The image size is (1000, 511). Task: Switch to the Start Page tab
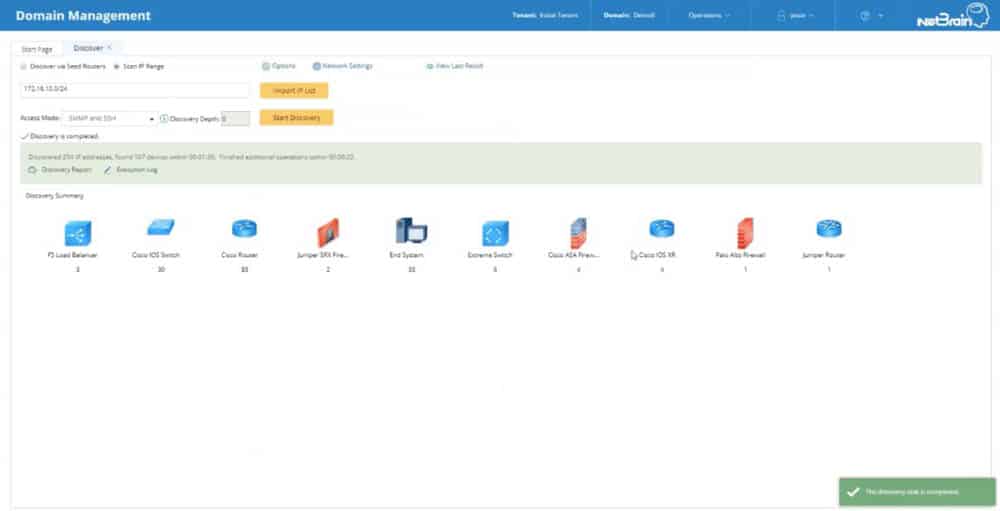37,49
